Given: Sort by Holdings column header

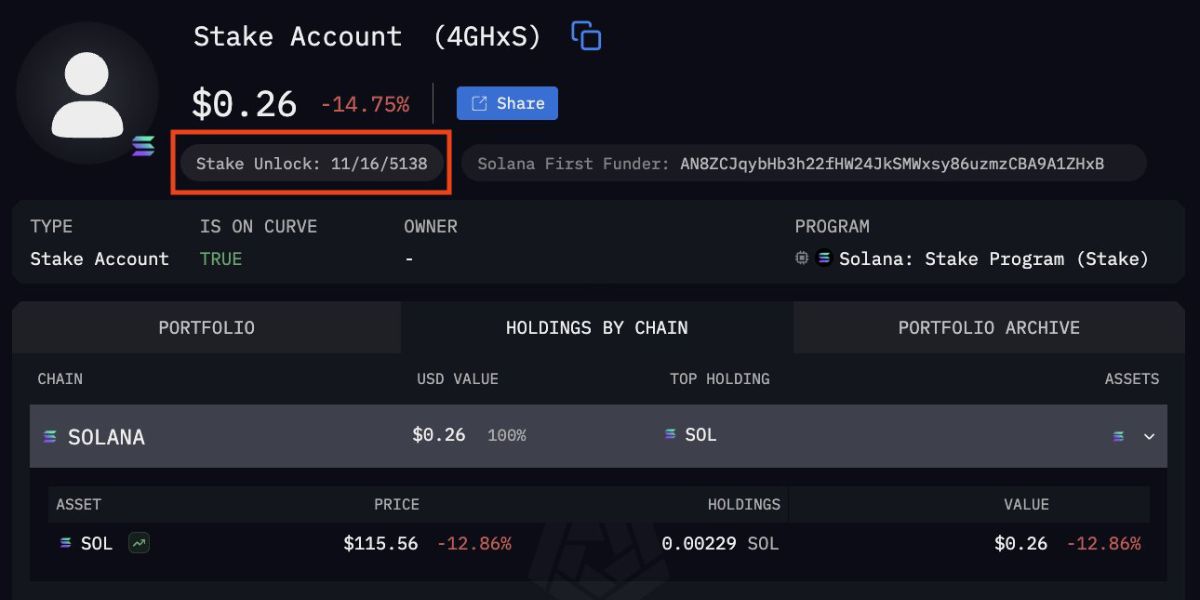Looking at the screenshot, I should [744, 504].
